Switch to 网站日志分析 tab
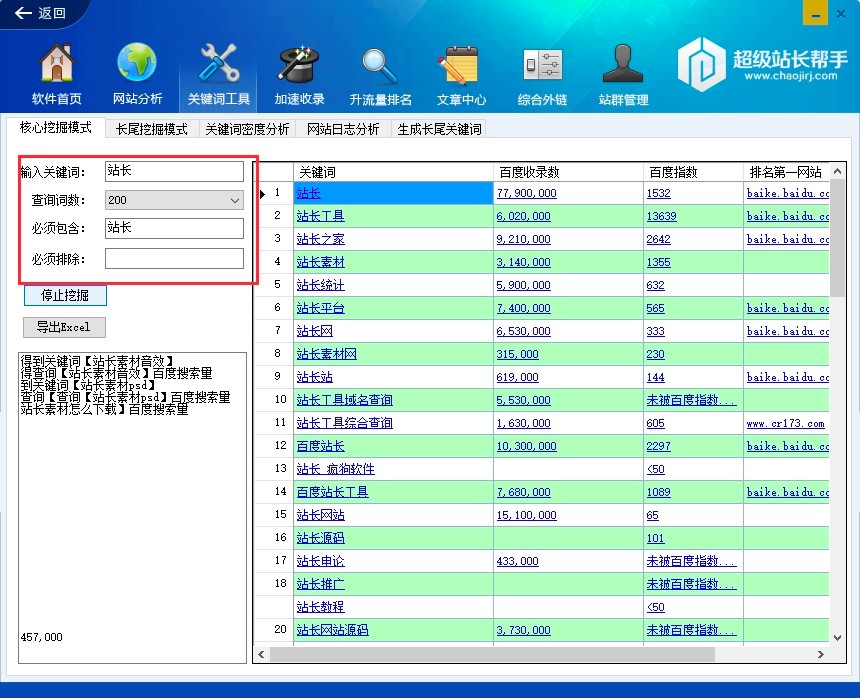Viewport: 860px width, 698px height. click(343, 129)
